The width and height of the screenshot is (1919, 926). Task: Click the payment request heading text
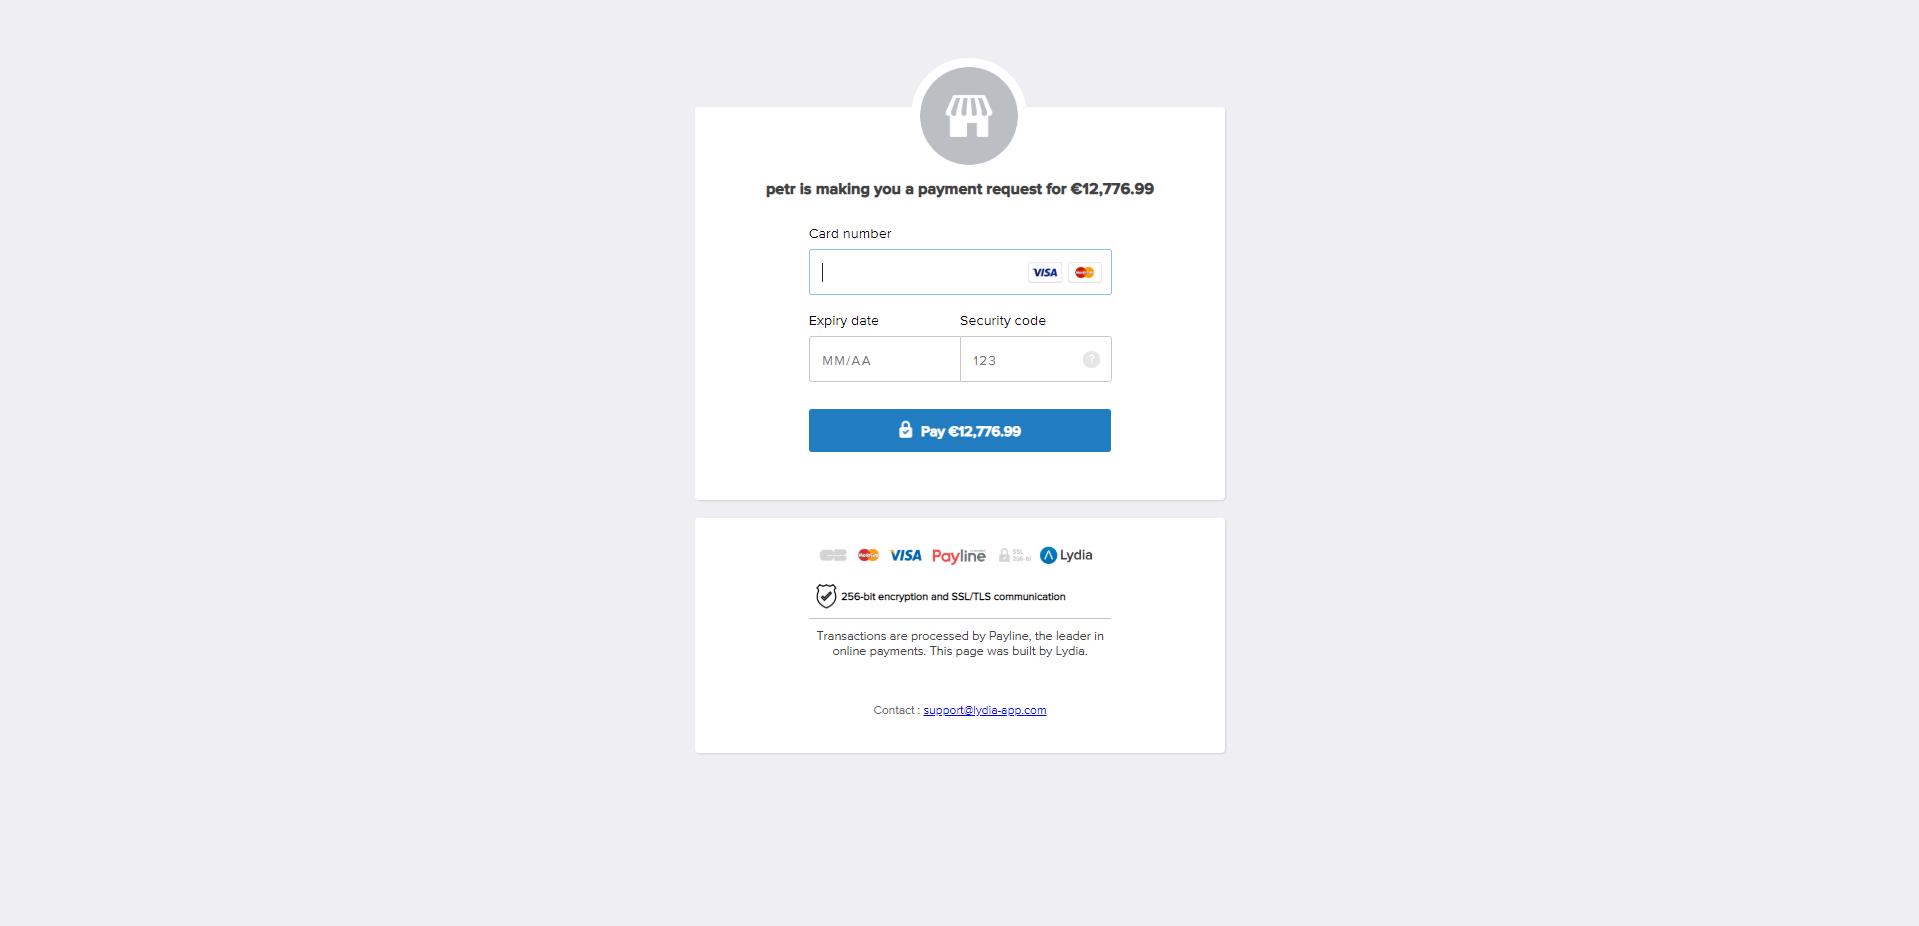click(960, 189)
